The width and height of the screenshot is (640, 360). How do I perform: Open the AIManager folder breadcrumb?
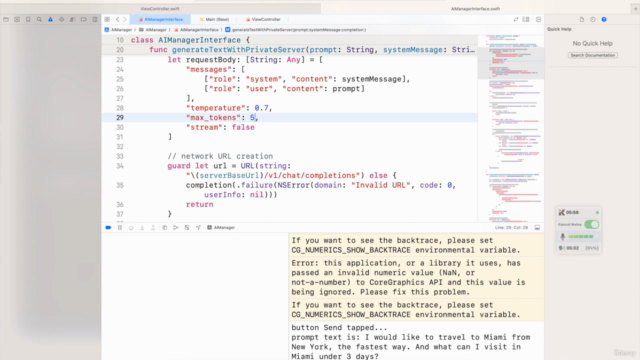153,30
